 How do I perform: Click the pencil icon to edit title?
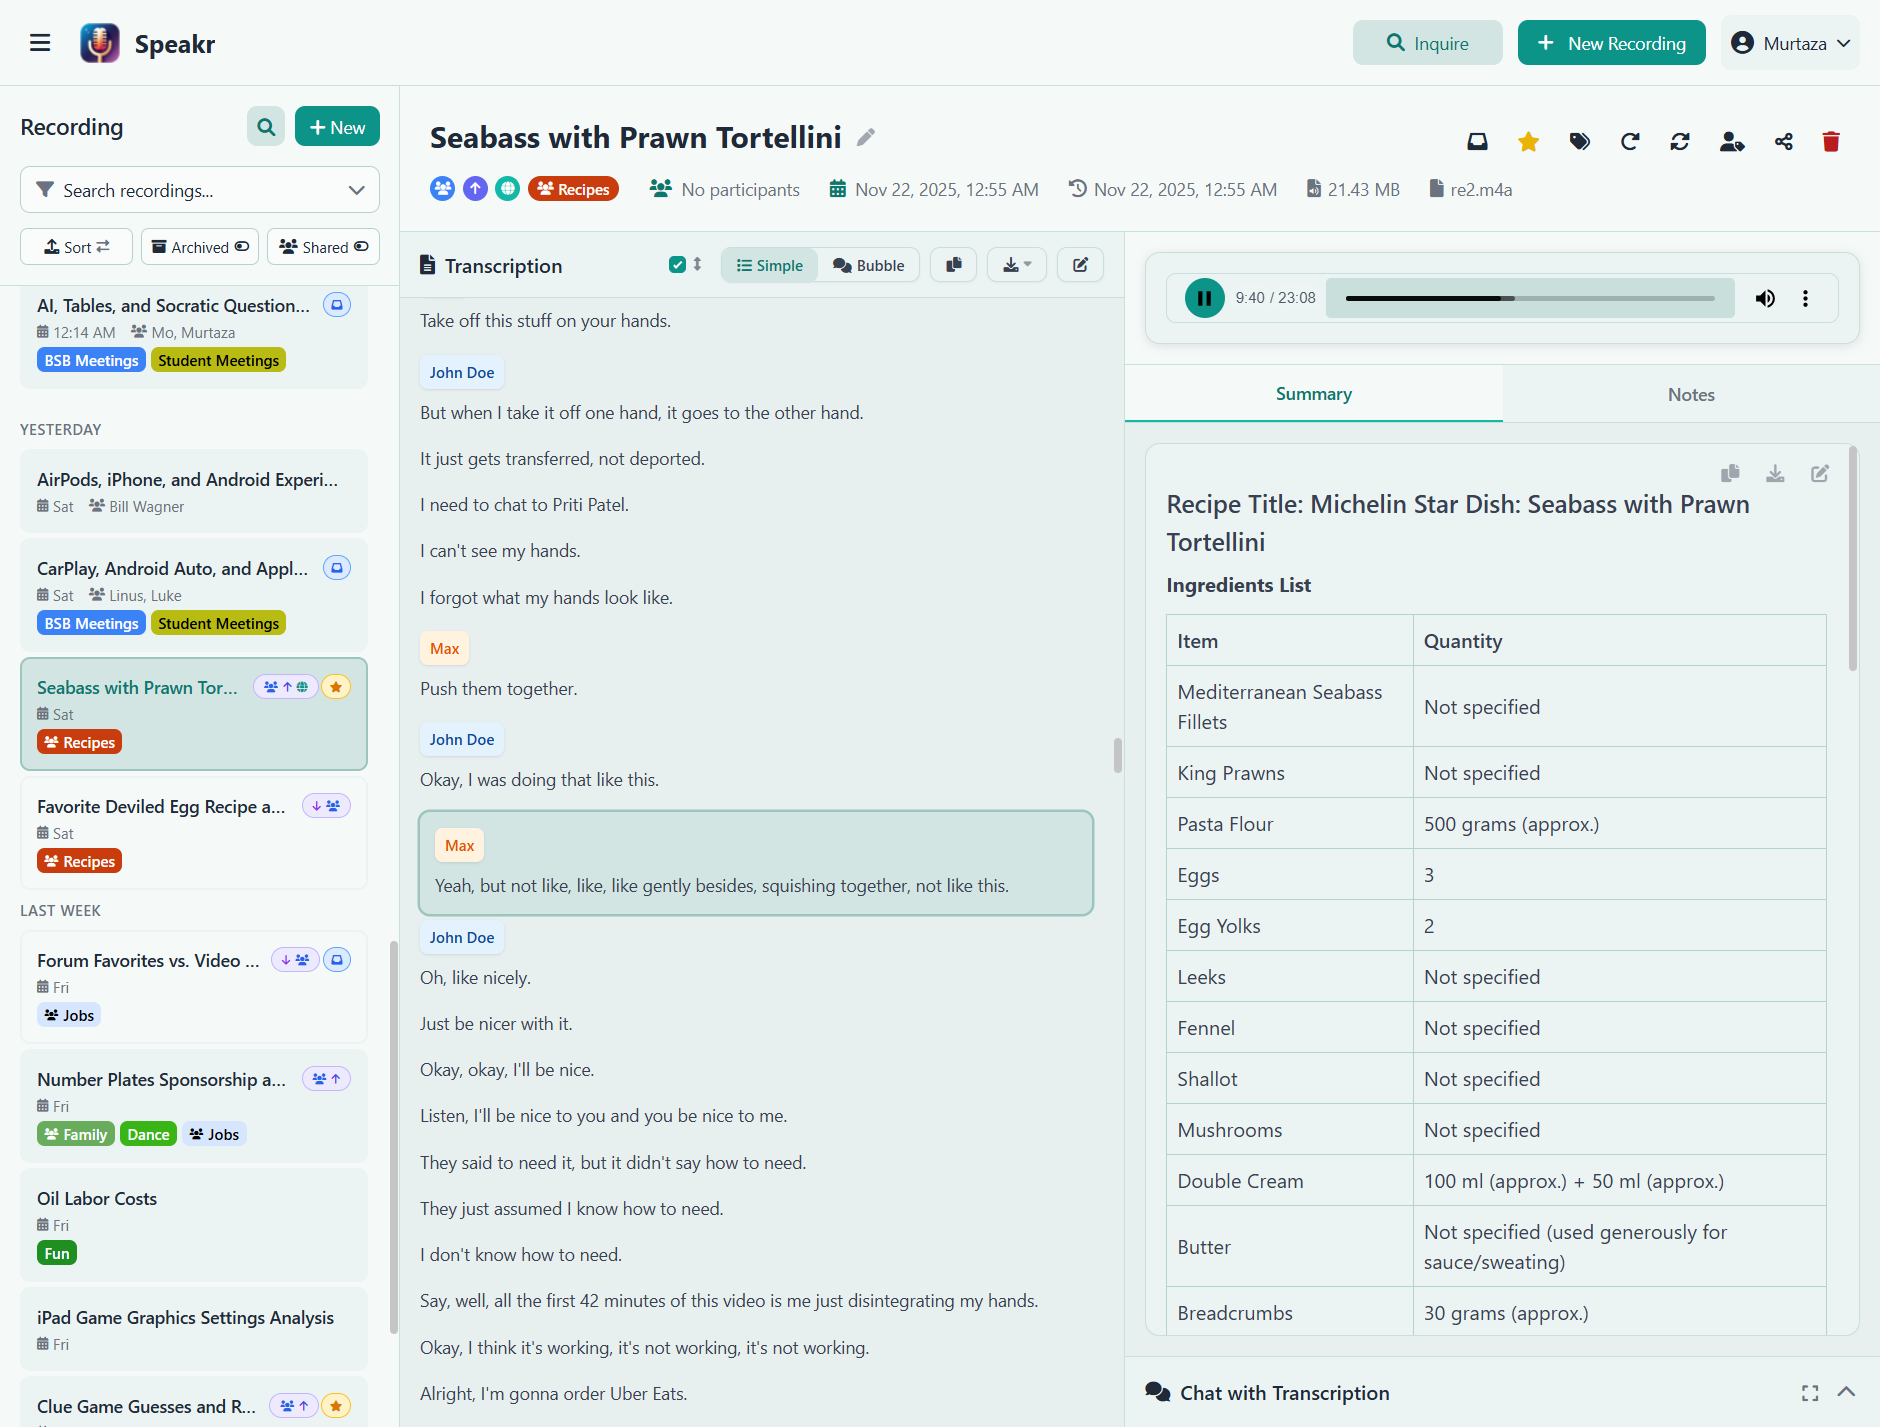tap(866, 138)
